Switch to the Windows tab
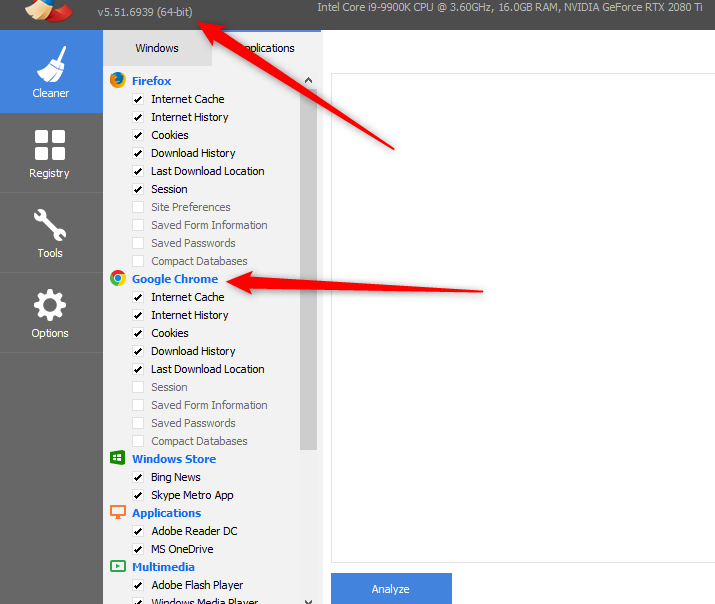The image size is (715, 604). [x=157, y=48]
